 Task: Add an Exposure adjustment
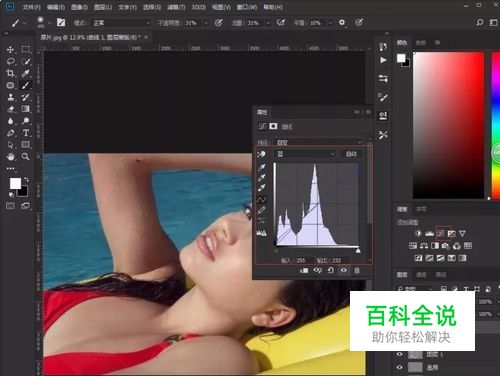(451, 233)
